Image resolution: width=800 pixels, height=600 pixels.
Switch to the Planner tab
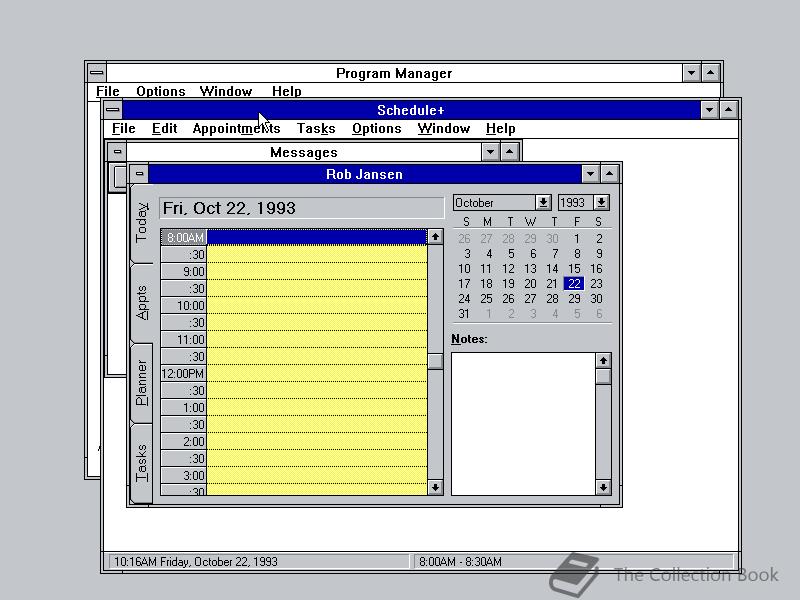tap(142, 383)
